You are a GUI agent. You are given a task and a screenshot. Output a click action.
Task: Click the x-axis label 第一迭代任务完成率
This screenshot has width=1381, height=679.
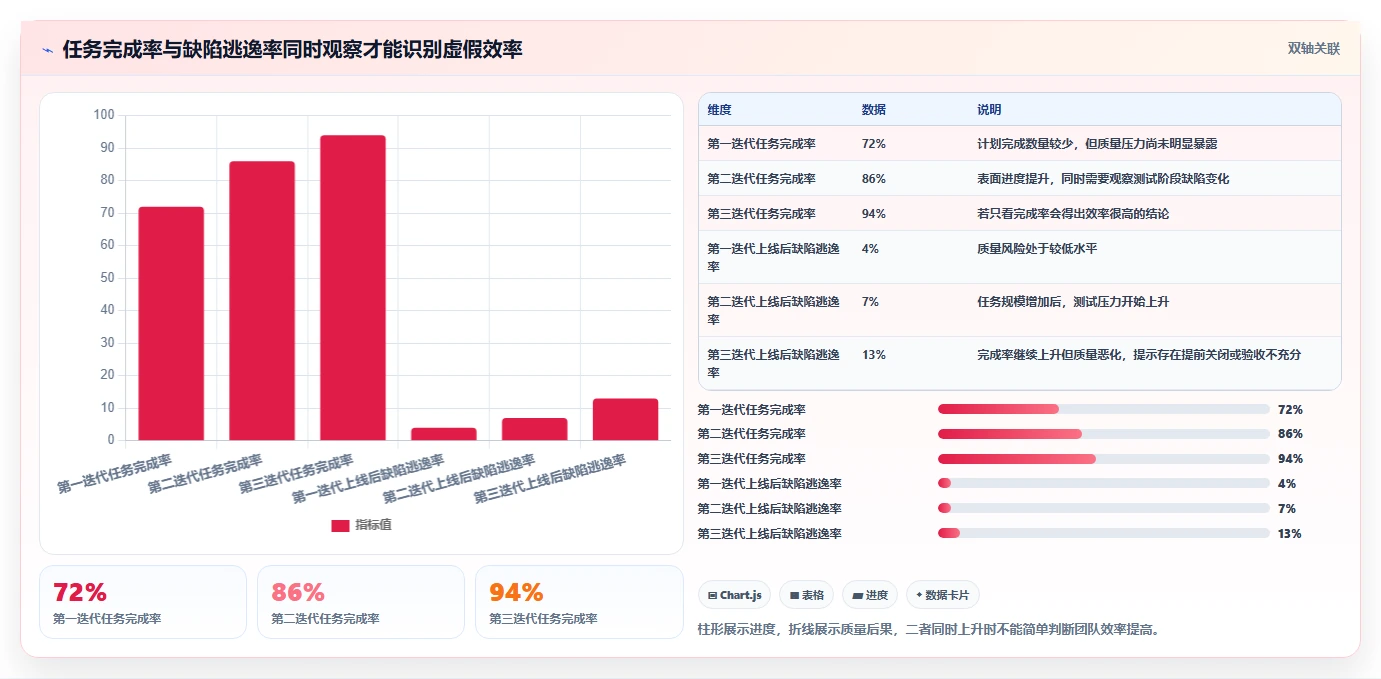(x=114, y=474)
